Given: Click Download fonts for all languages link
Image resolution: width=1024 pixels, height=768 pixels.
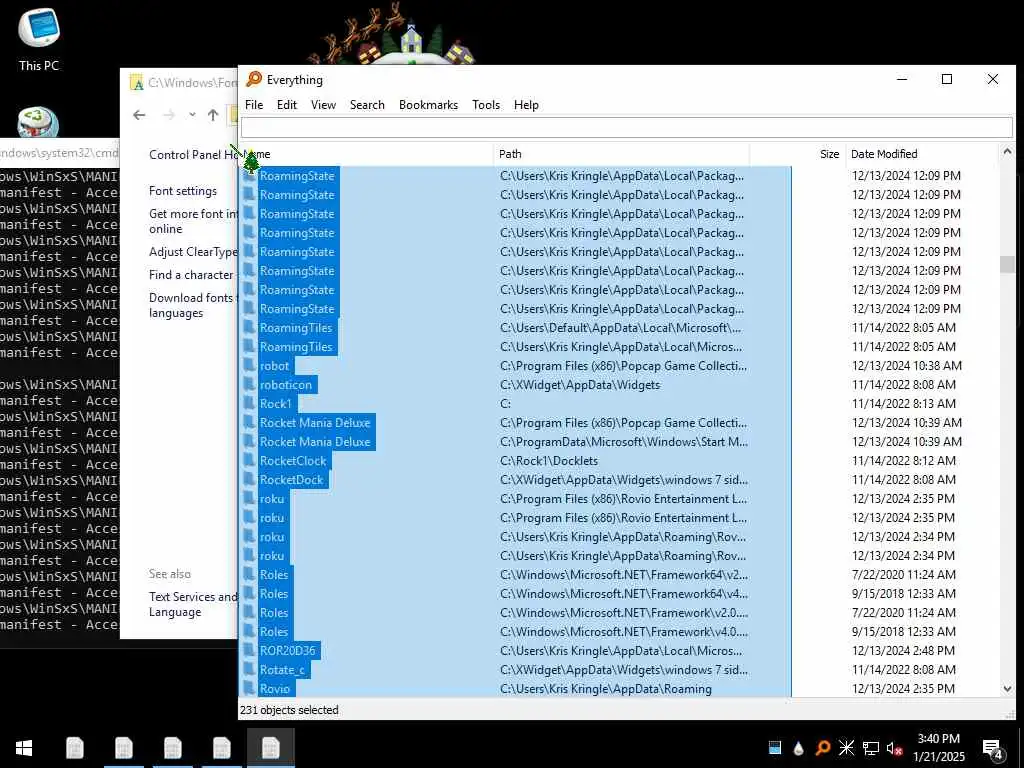Looking at the screenshot, I should [192, 305].
